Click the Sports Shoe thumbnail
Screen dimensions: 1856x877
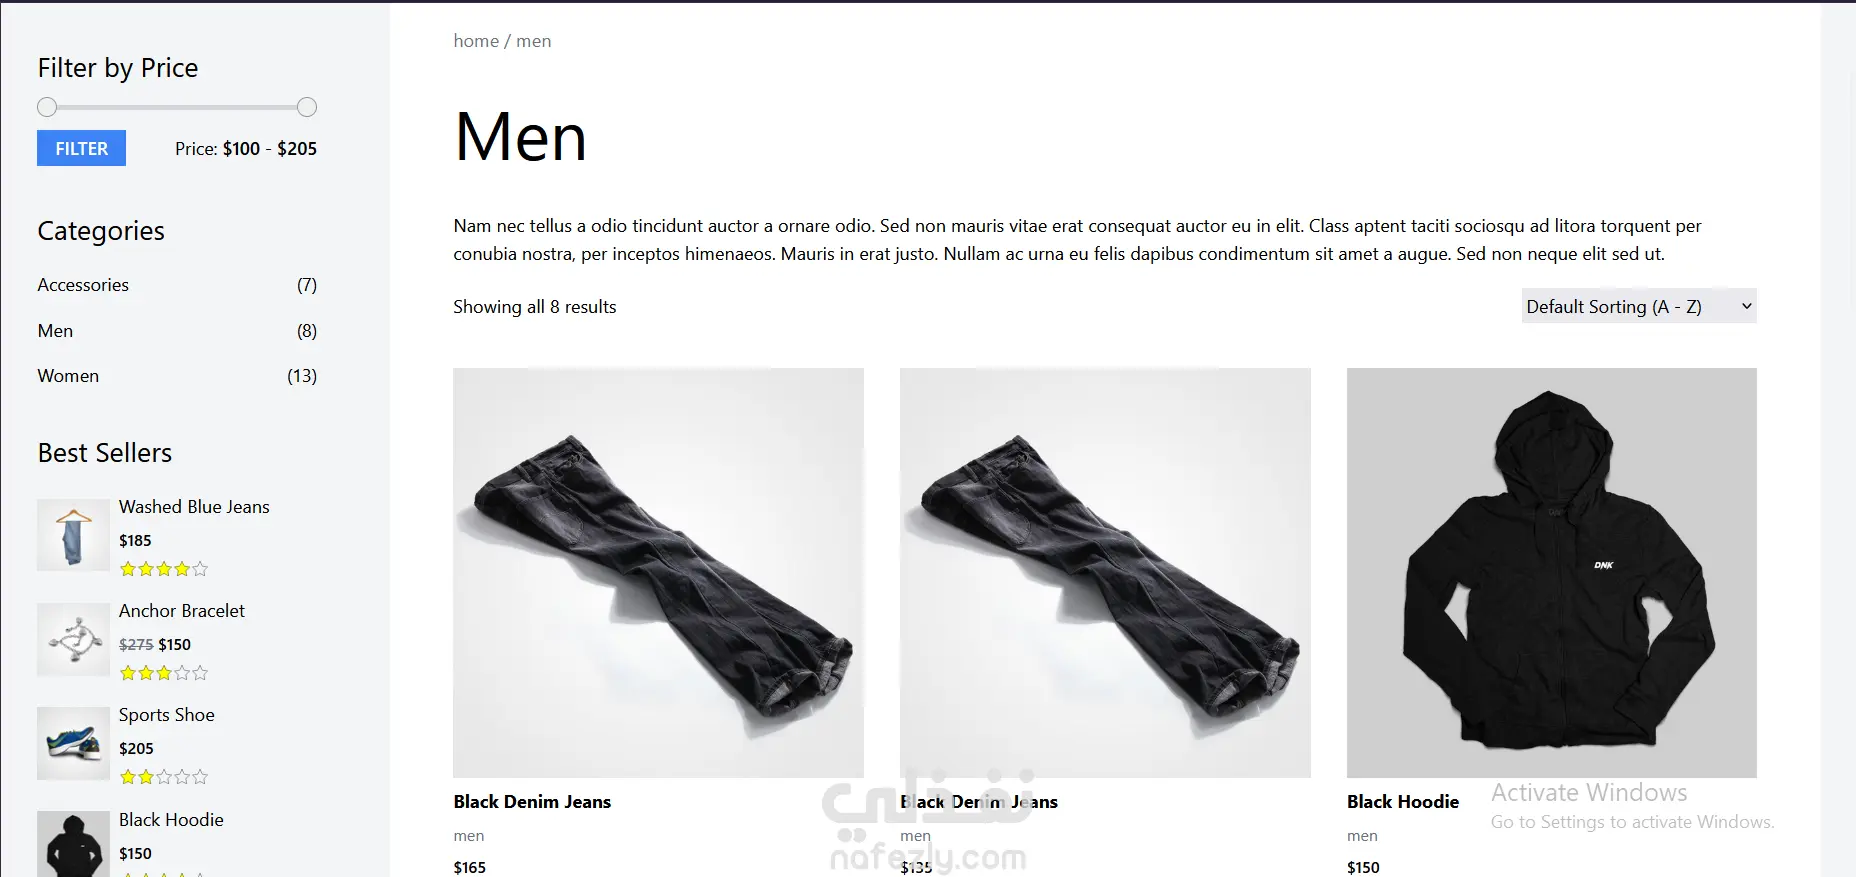[73, 743]
